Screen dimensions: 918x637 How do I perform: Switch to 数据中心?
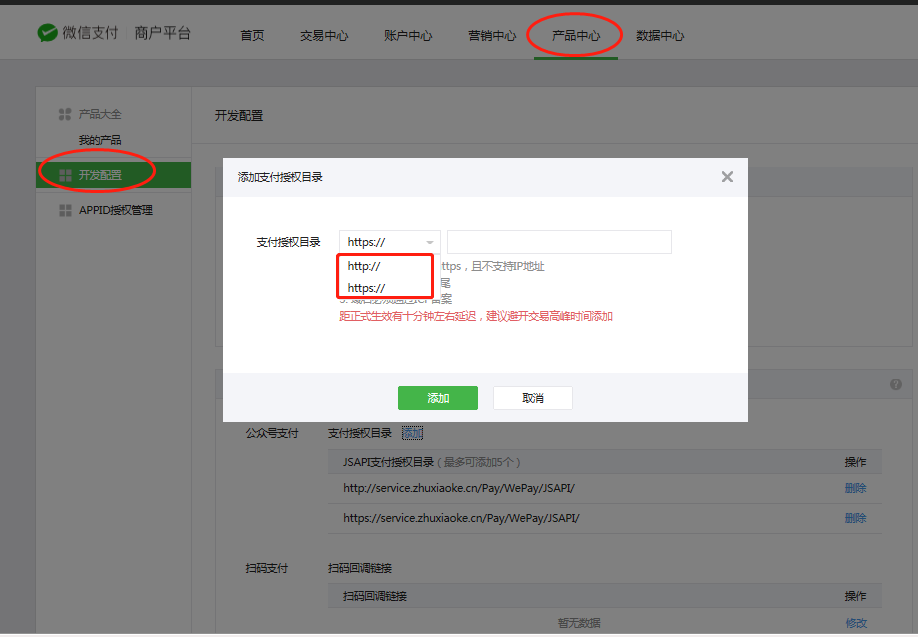[x=659, y=34]
